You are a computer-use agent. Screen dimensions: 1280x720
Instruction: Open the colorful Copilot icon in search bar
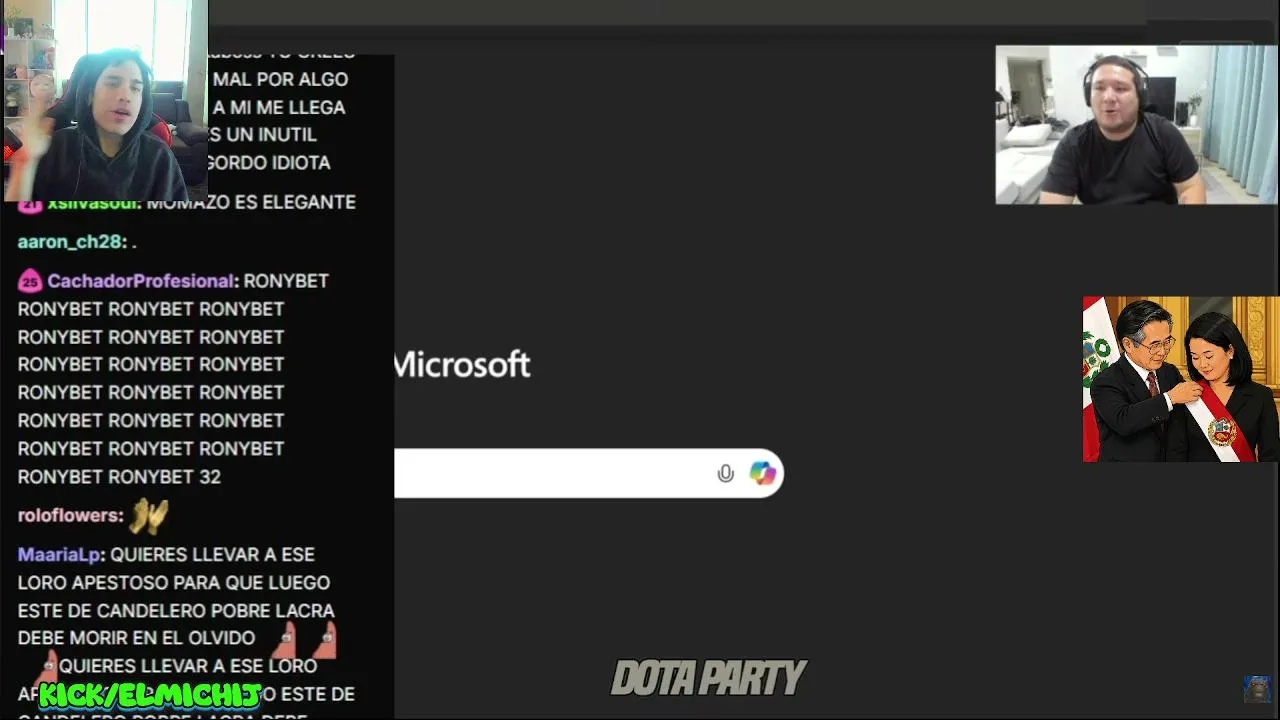coord(763,473)
